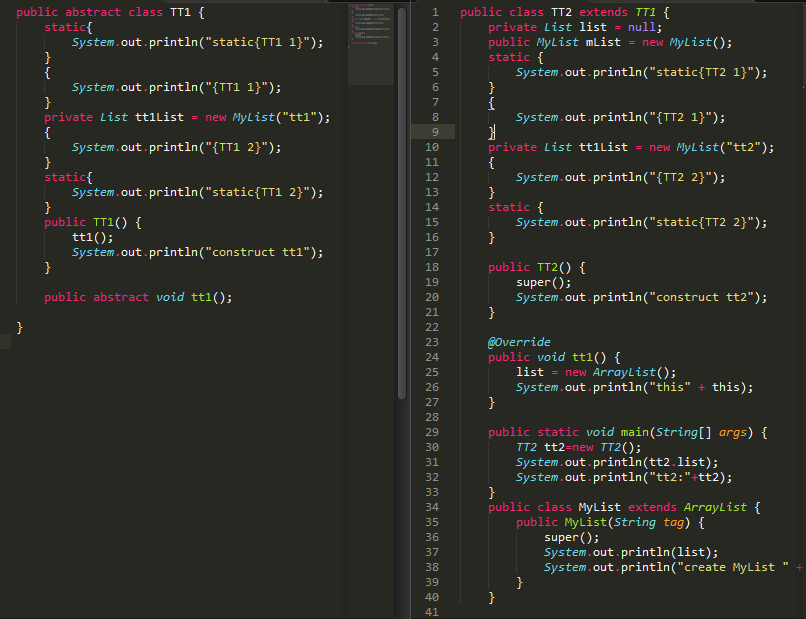The width and height of the screenshot is (806, 619).
Task: Click "TT2 tt2=new TT2();" on line 30
Action: point(579,447)
